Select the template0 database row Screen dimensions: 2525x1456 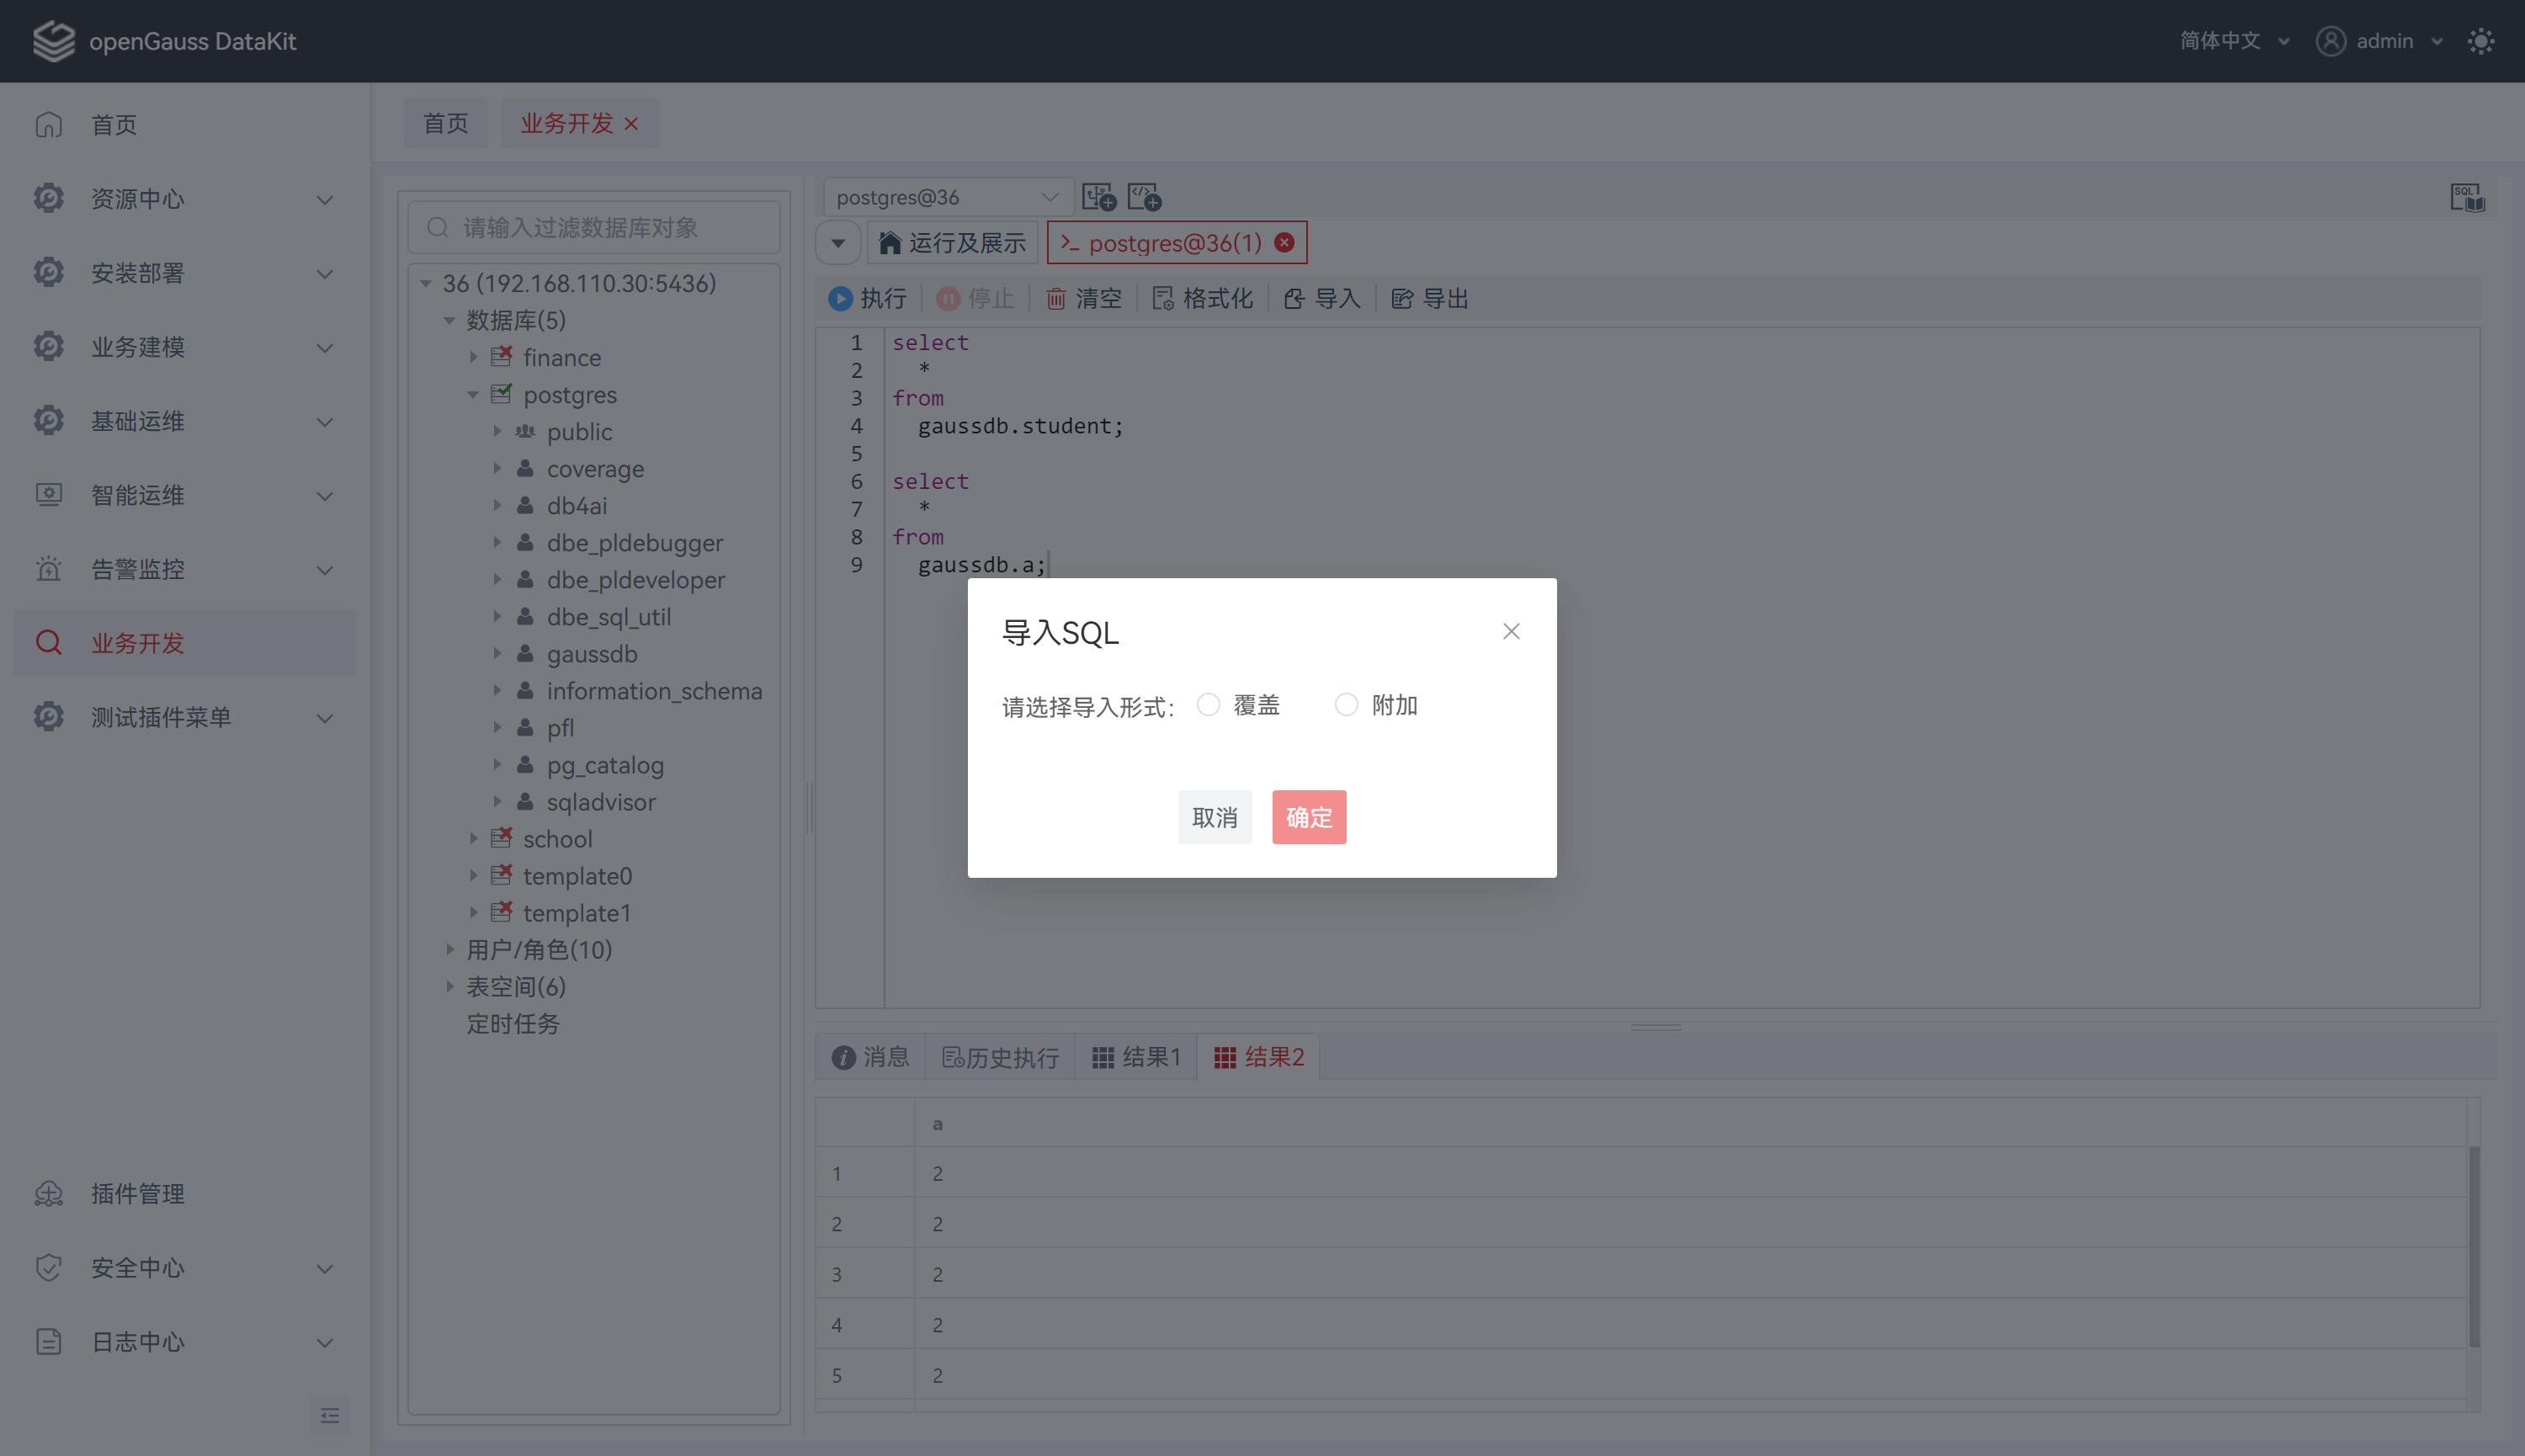594,875
